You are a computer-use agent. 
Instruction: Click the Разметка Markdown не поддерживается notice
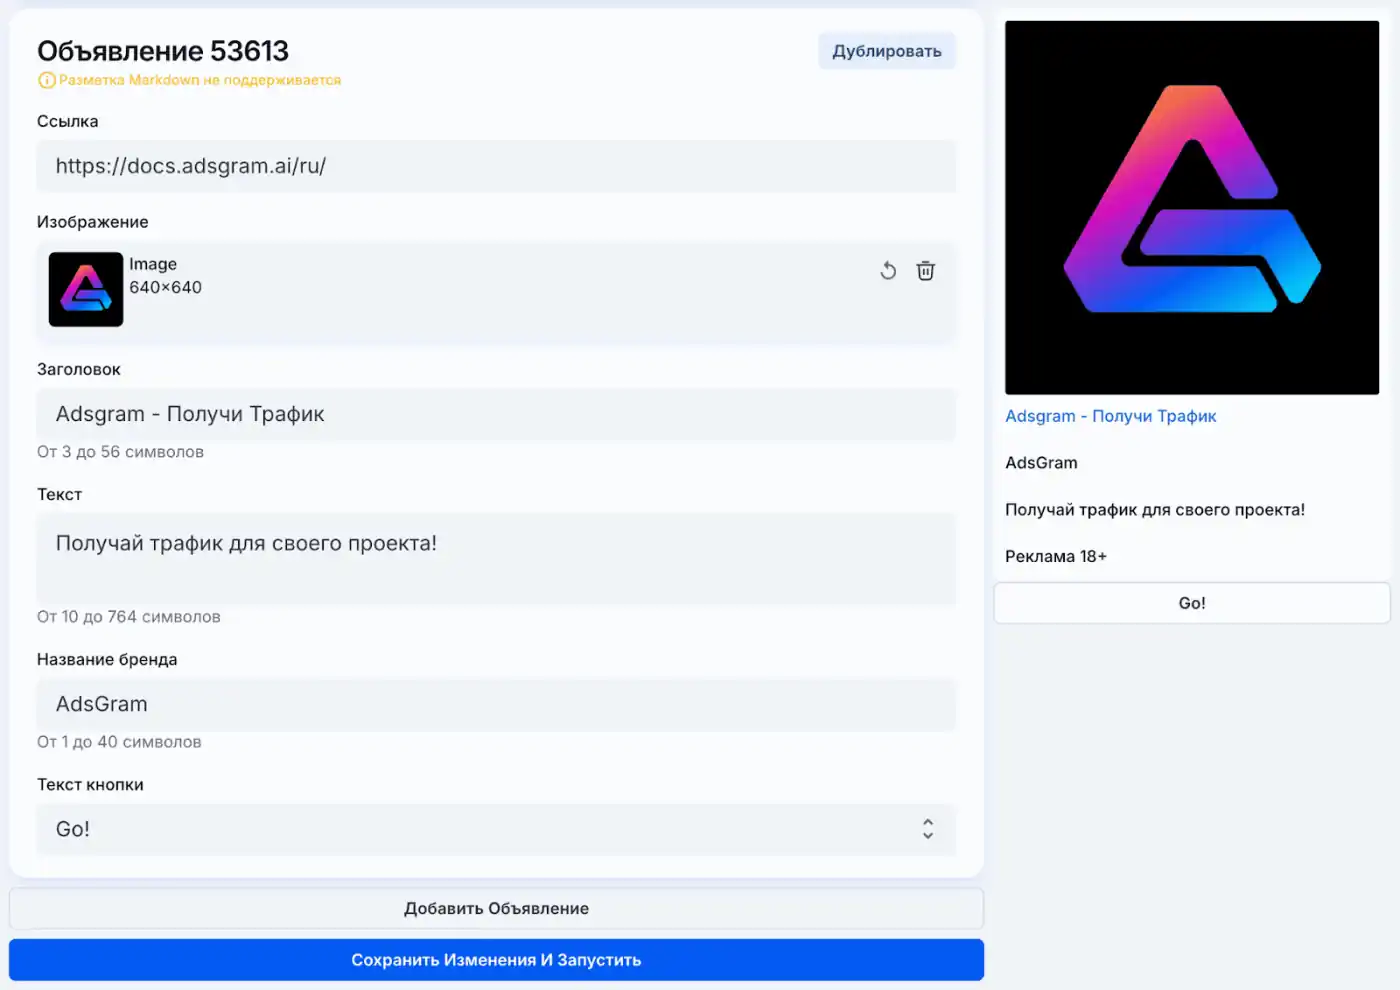click(x=200, y=80)
